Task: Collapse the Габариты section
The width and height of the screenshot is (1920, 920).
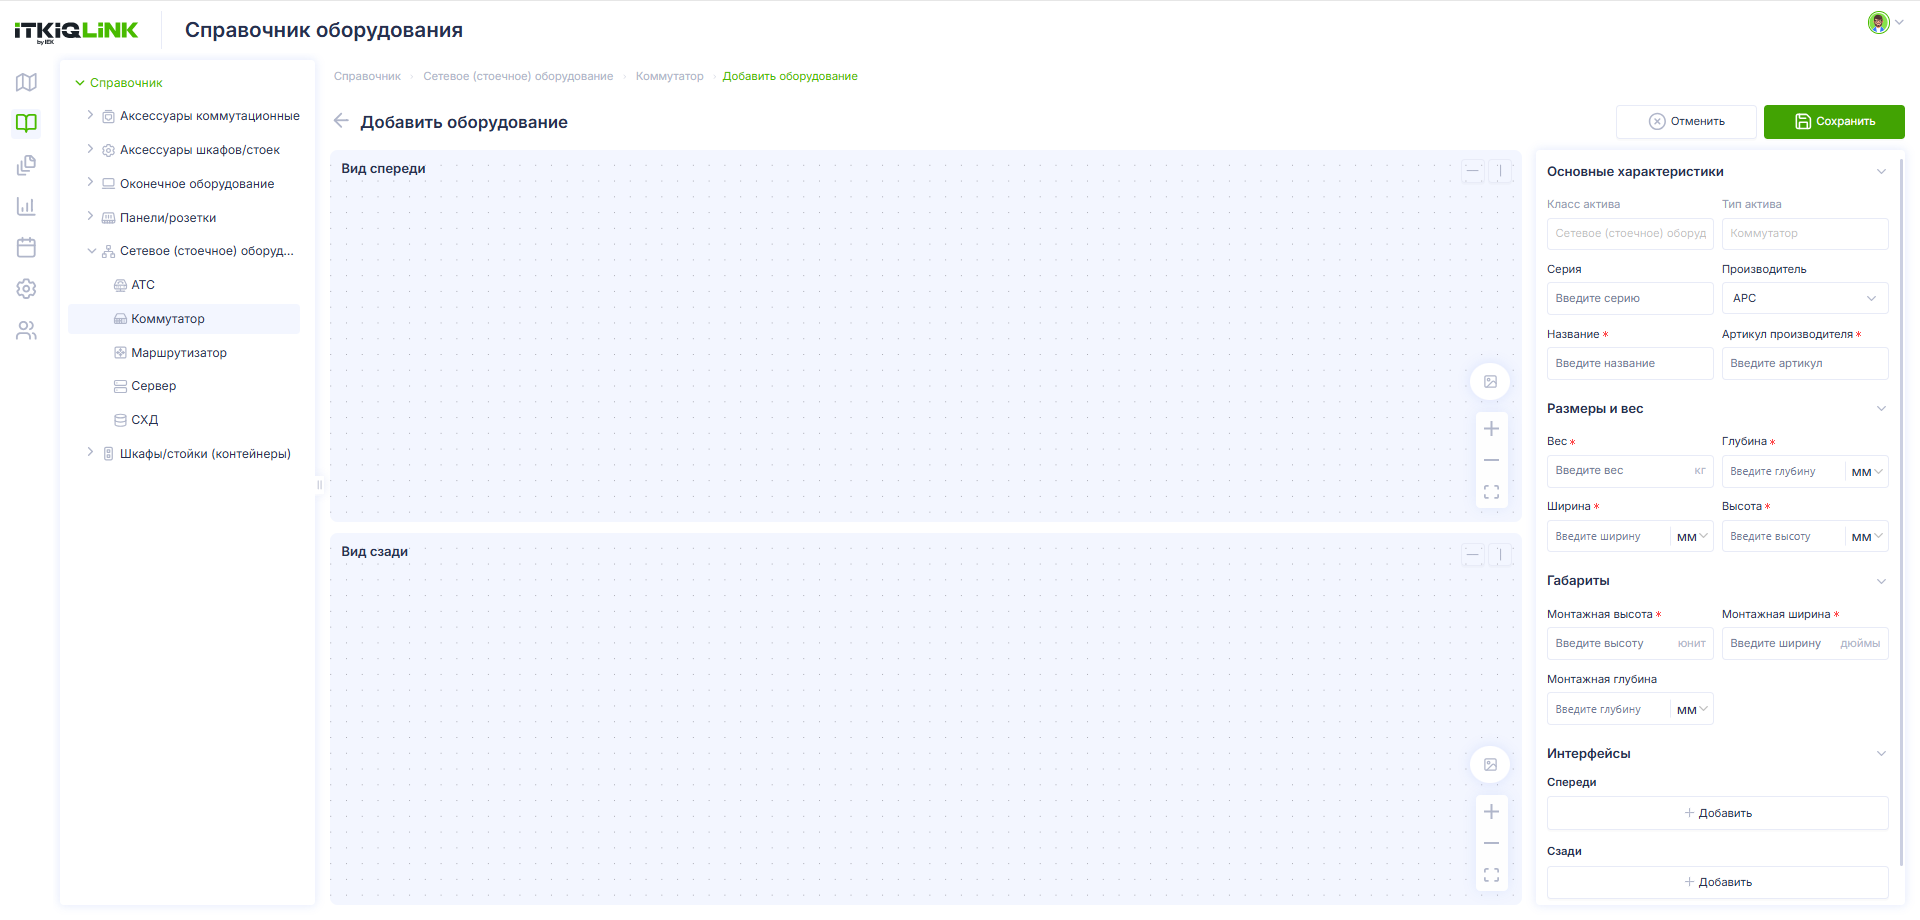Action: 1881,581
